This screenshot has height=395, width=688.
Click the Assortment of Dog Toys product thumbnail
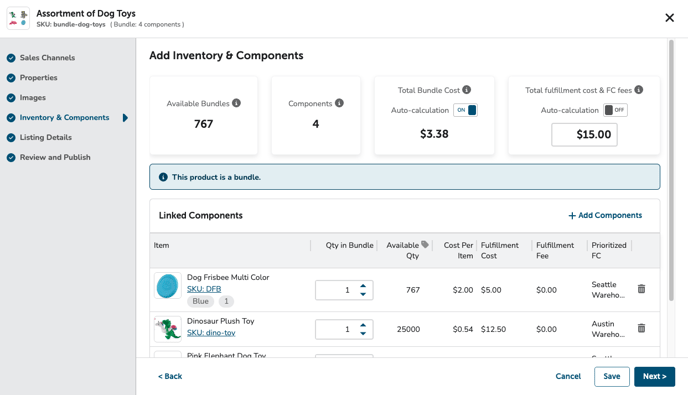18,18
